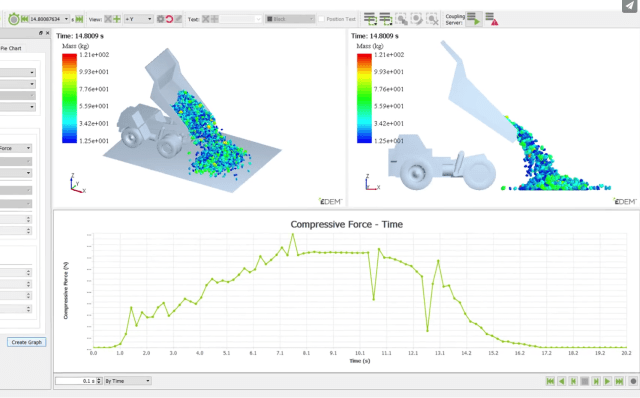Click the highest peak data point on graph
The image size is (640, 398).
coord(293,234)
